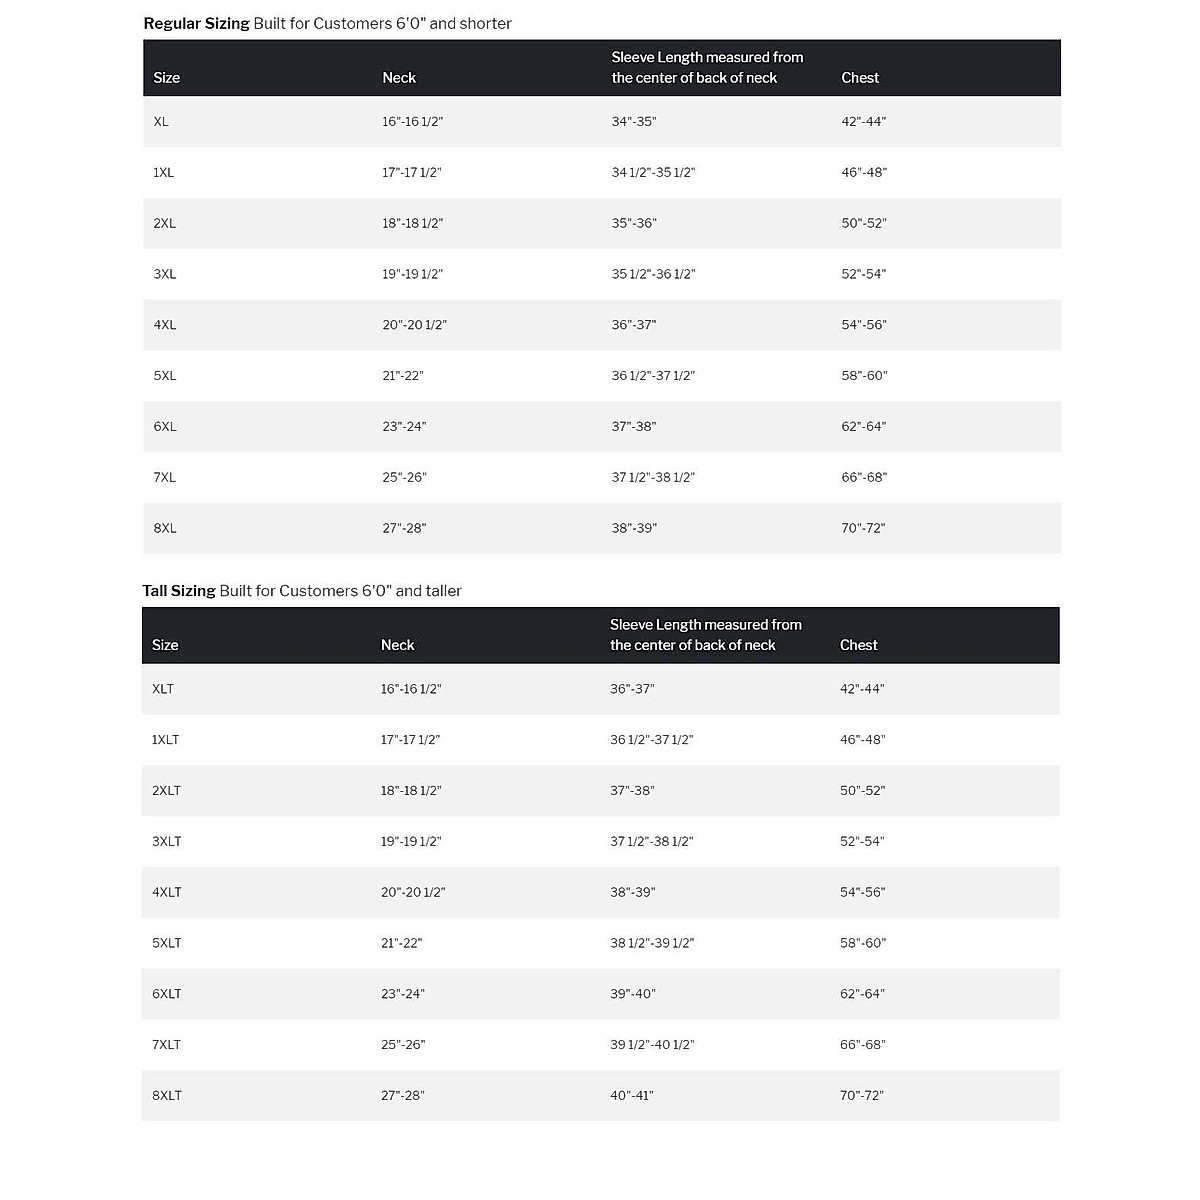Click the 1XLT size row label
The image size is (1200, 1200).
[166, 740]
